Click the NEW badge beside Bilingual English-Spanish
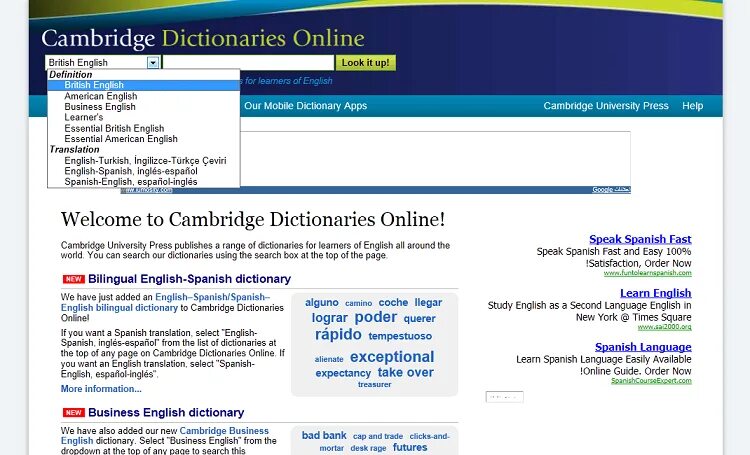750x455 pixels. pos(74,279)
